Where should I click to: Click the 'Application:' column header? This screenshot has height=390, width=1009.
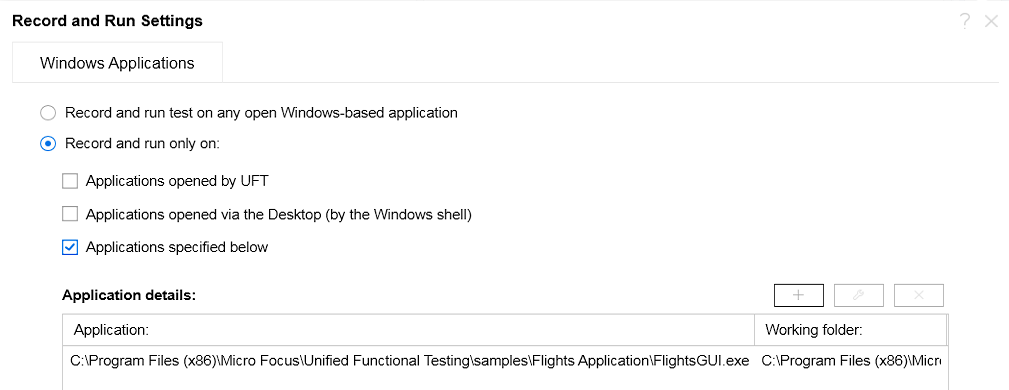pyautogui.click(x=409, y=330)
